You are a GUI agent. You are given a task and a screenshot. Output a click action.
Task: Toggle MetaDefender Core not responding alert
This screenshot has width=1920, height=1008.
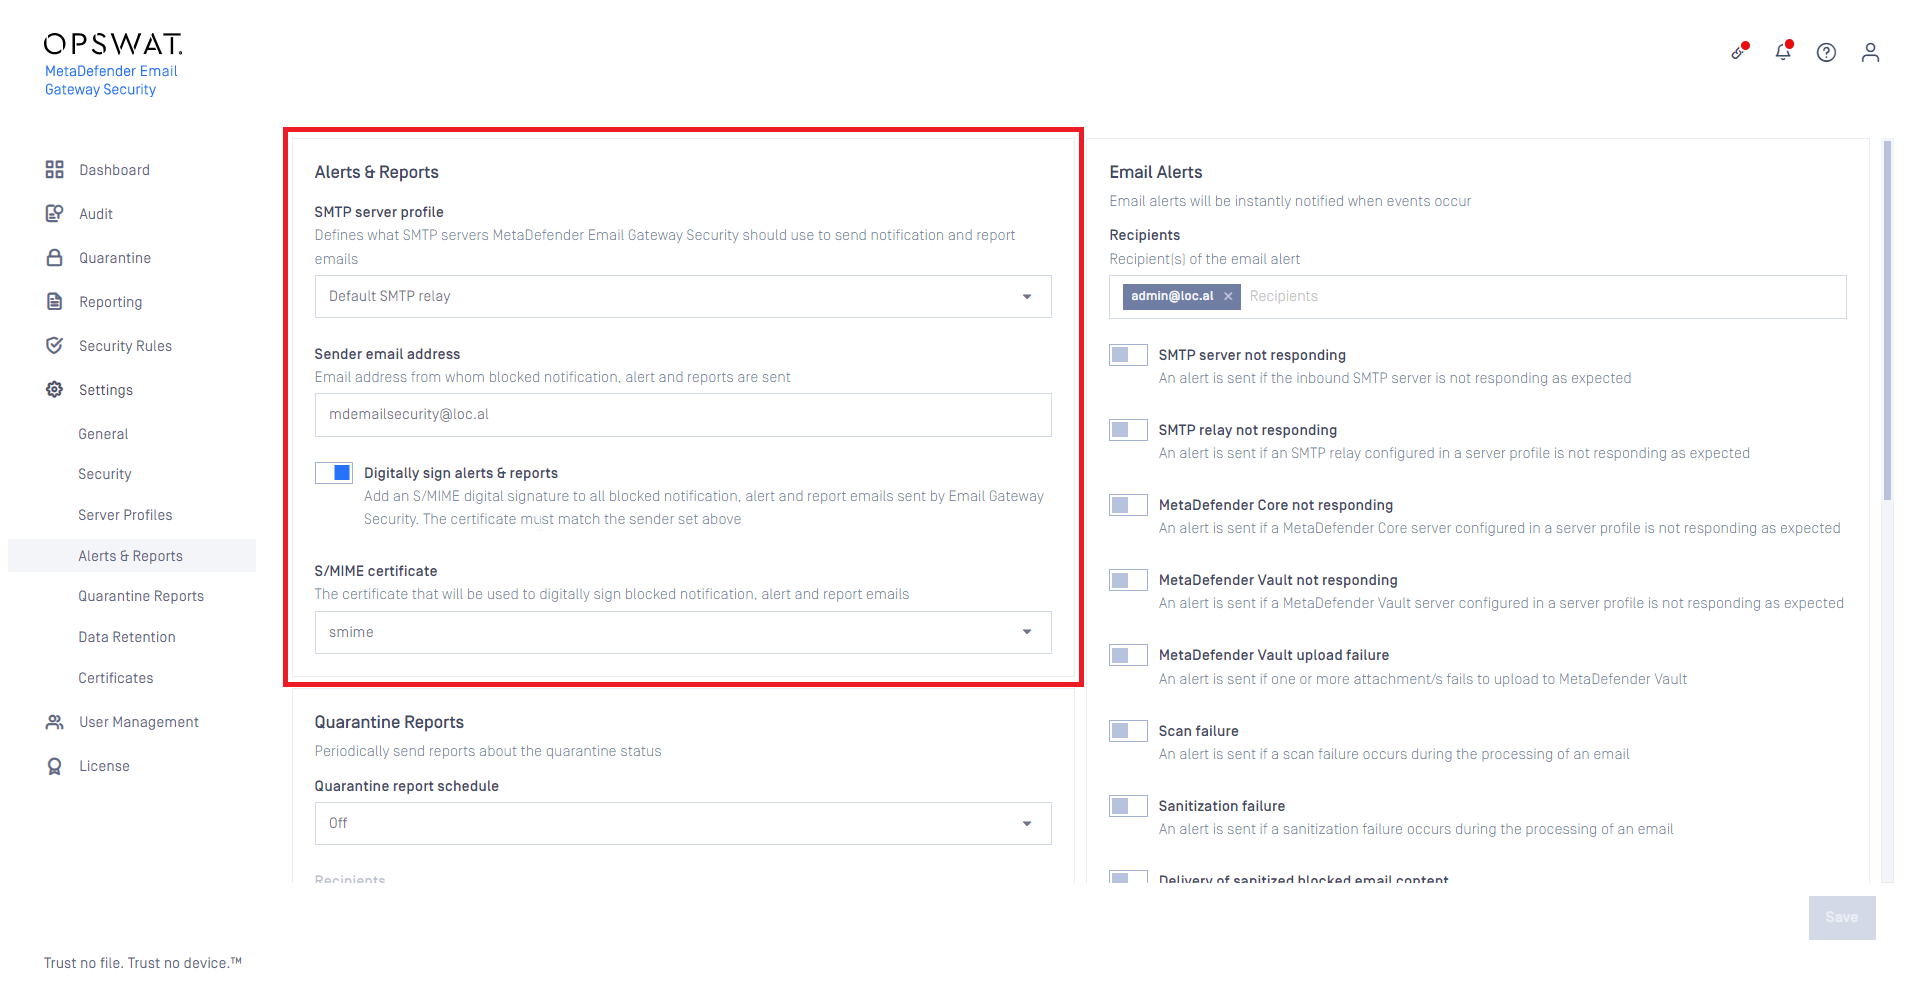(1128, 505)
